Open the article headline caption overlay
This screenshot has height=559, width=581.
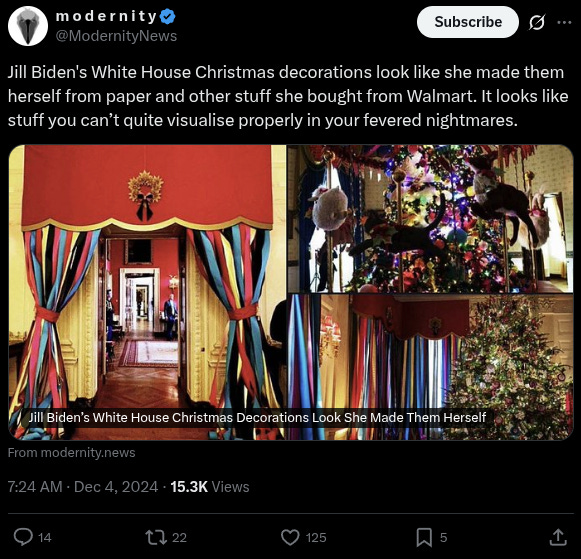[257, 417]
